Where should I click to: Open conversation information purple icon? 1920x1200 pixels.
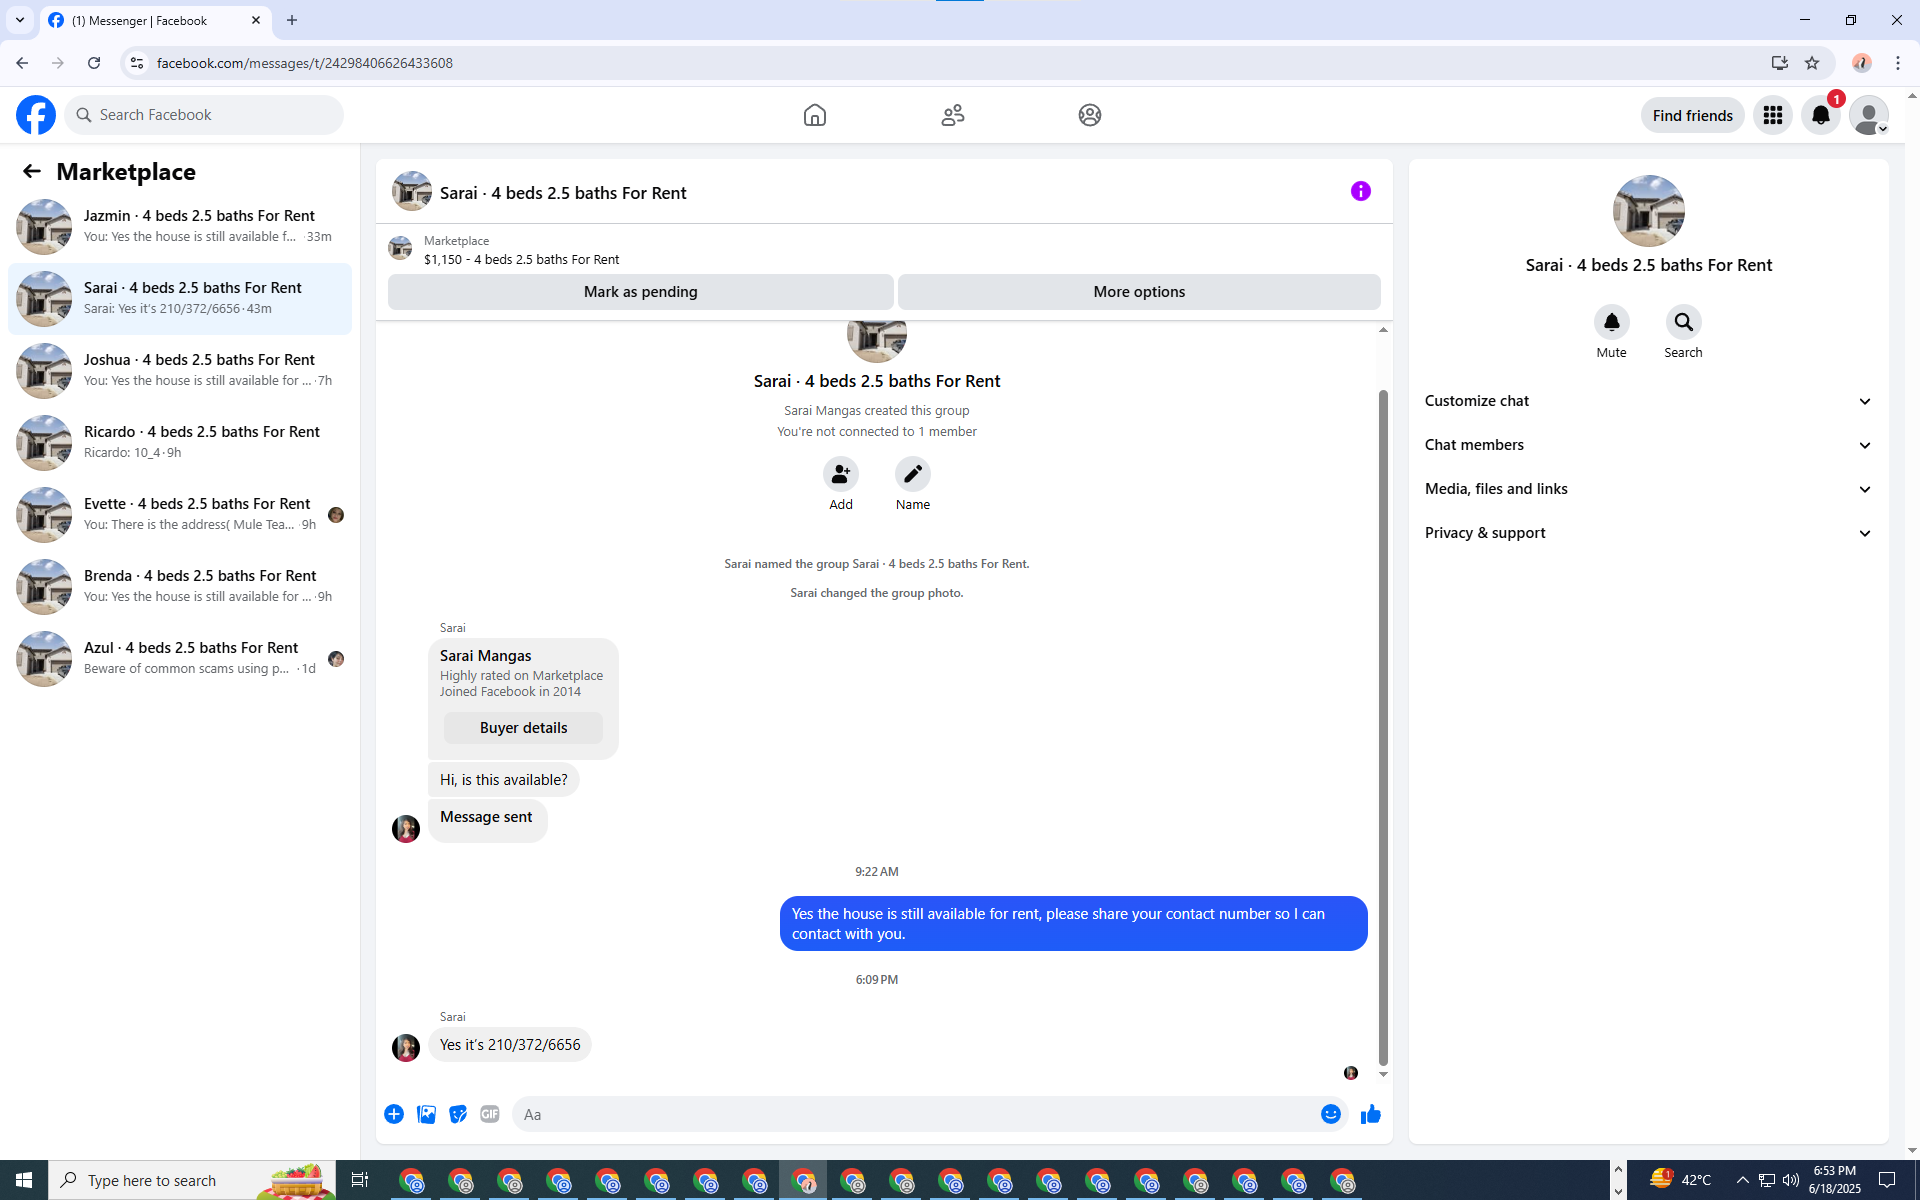tap(1361, 191)
